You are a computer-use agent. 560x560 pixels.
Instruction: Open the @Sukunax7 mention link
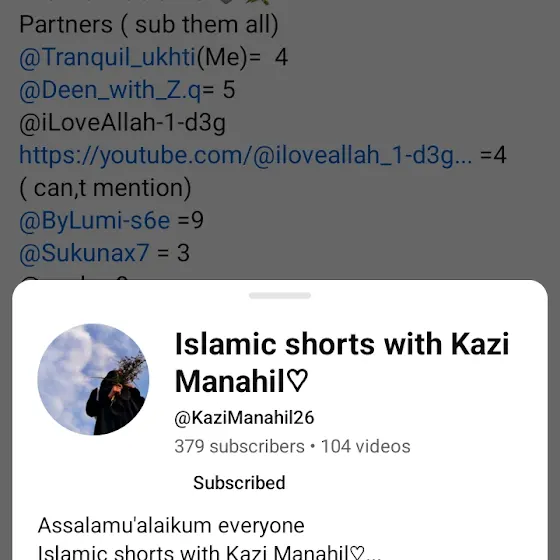tap(84, 253)
